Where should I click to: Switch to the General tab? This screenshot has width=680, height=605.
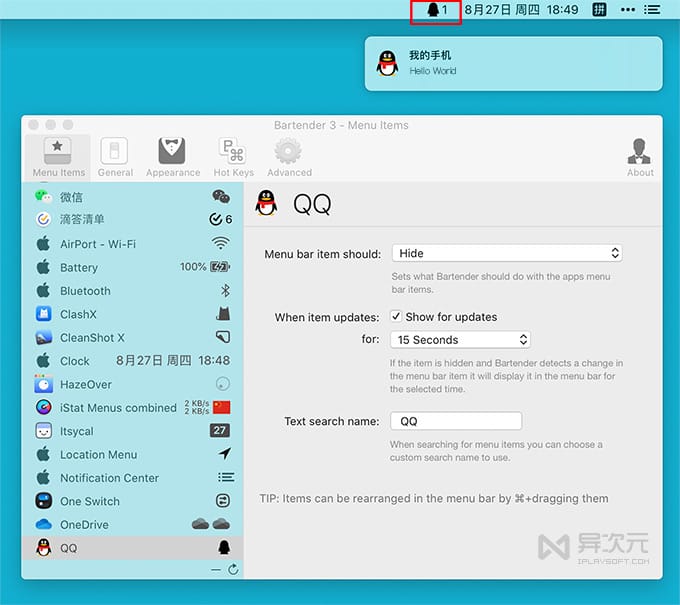point(115,157)
